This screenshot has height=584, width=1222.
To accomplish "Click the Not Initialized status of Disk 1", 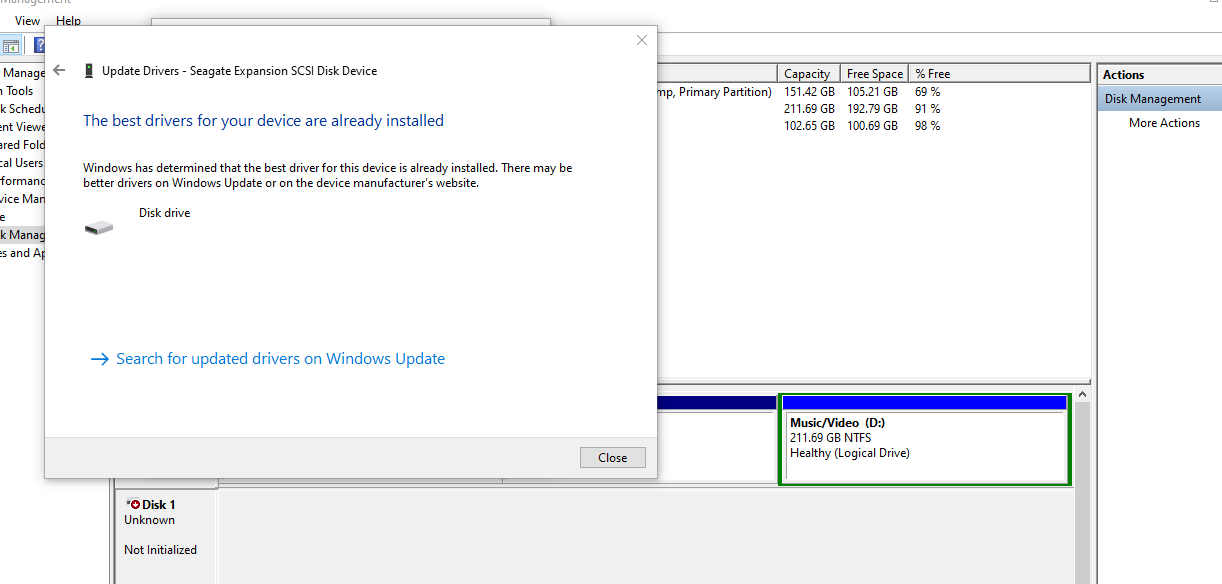I will point(160,550).
